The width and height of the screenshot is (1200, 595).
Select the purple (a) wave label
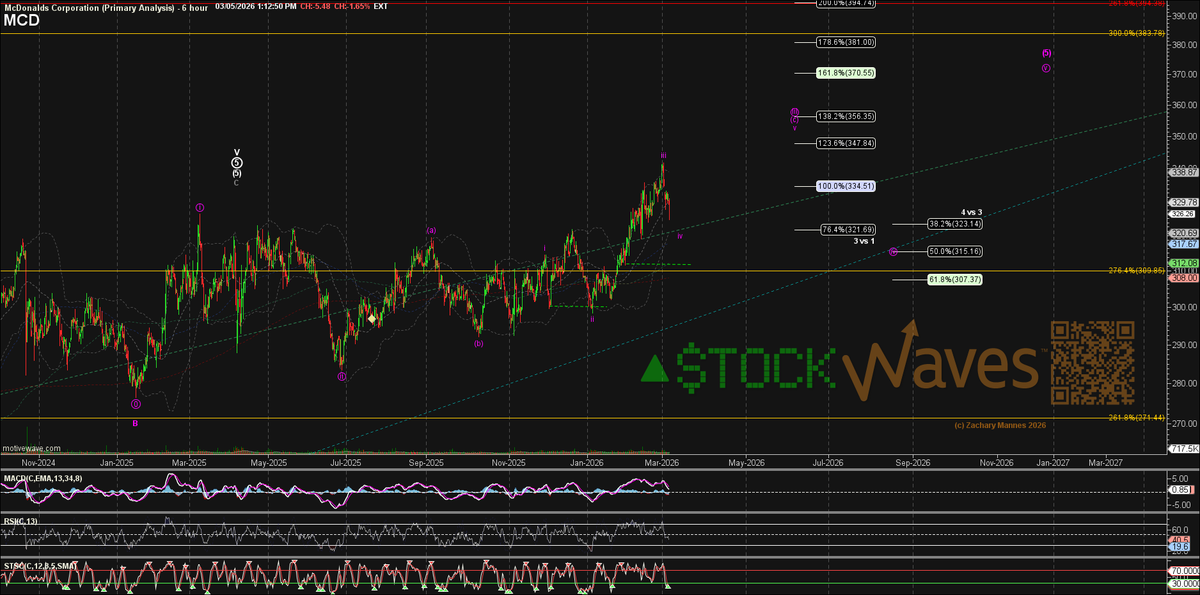tap(431, 230)
